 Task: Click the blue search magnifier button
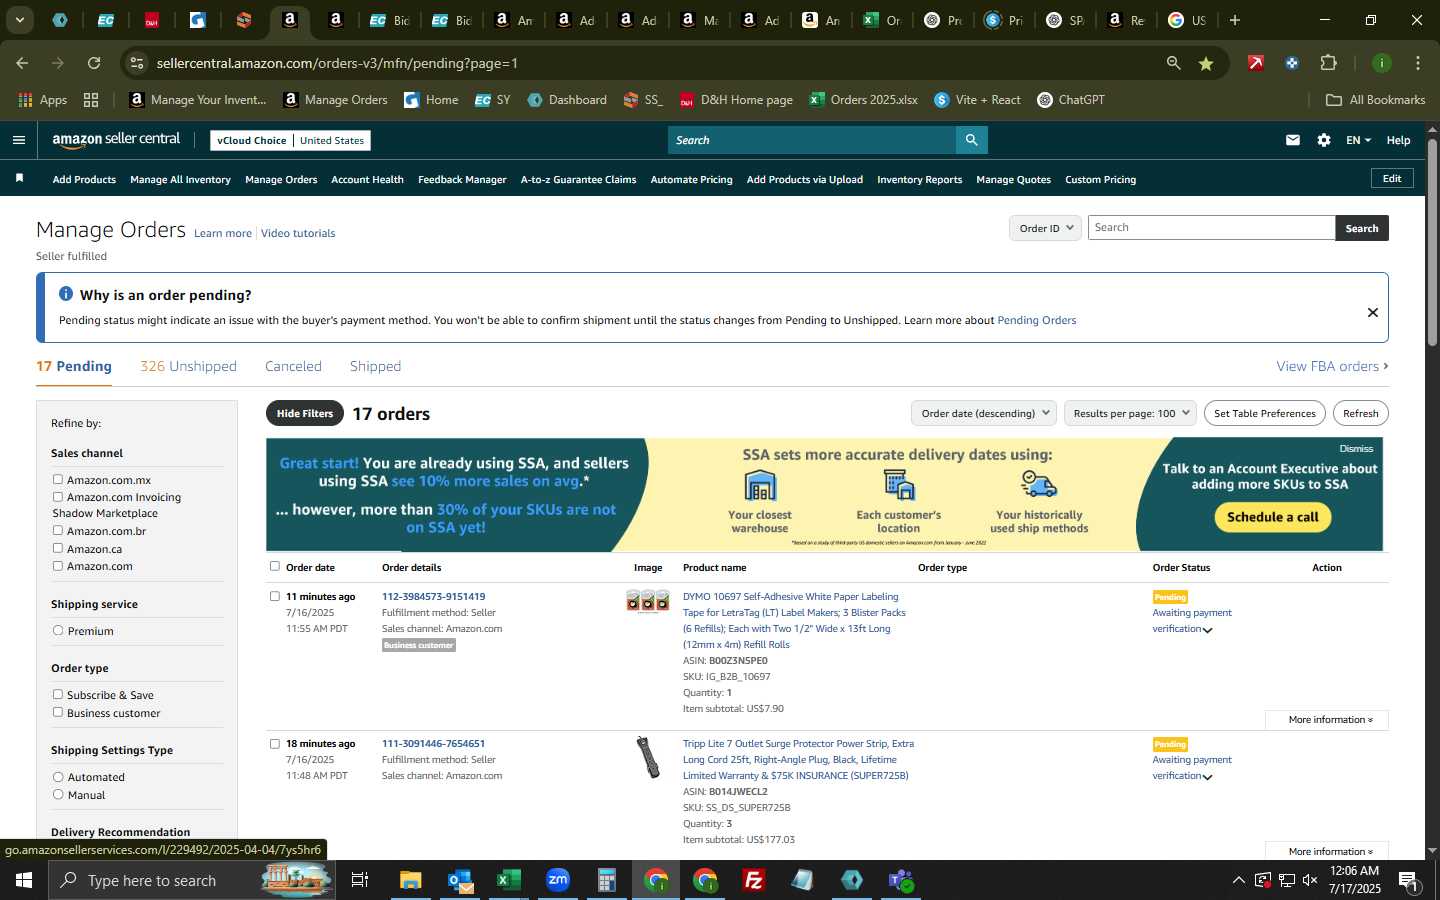click(971, 140)
